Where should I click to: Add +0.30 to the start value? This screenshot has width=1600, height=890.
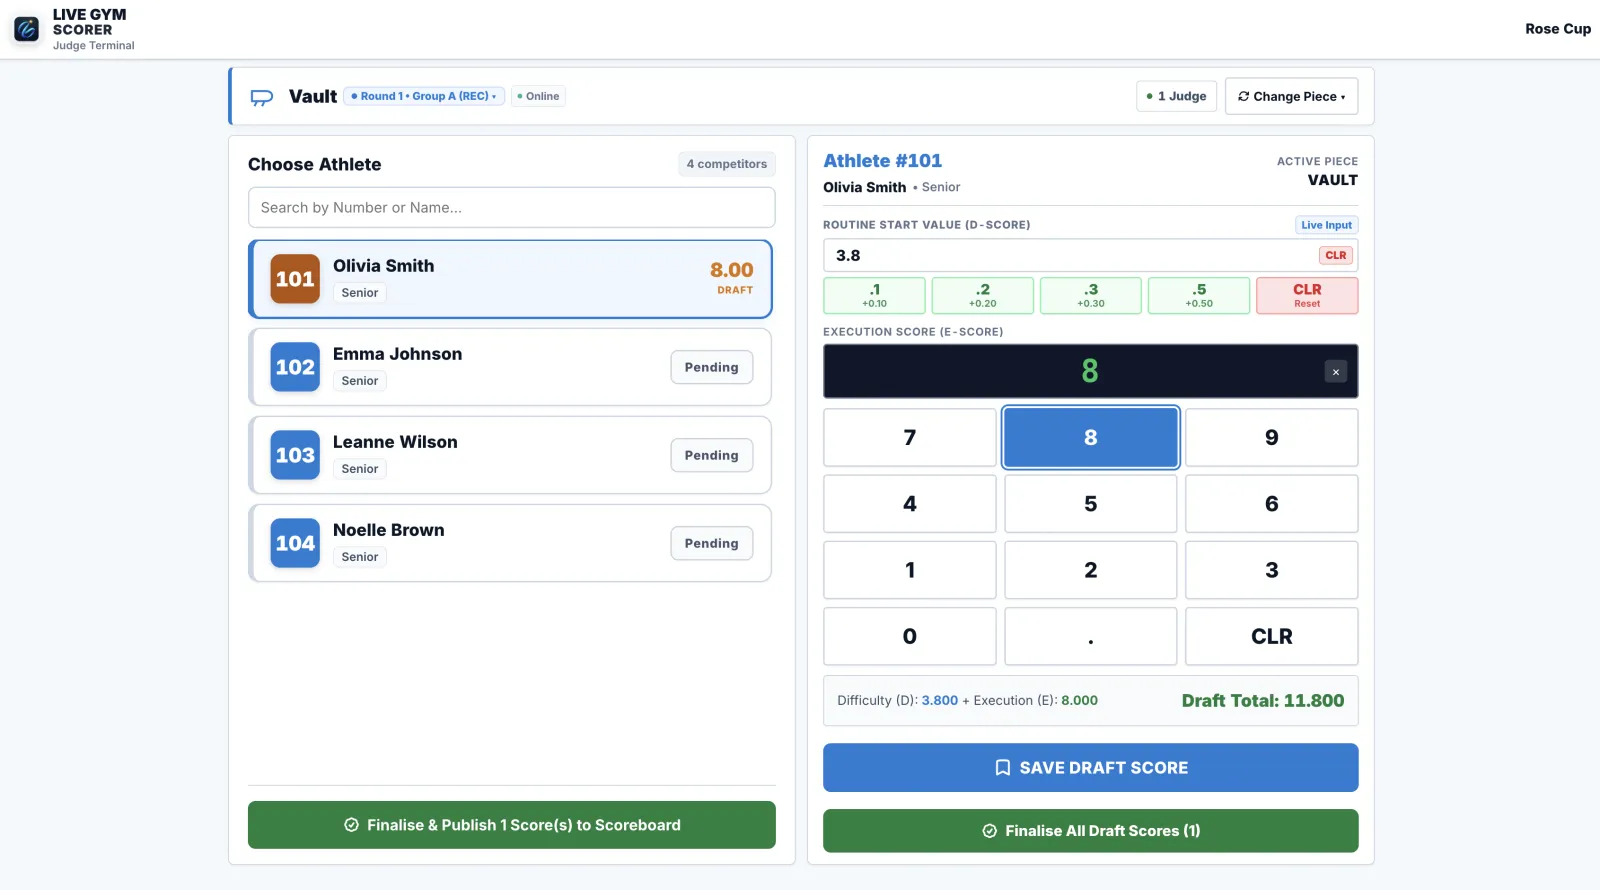click(x=1091, y=295)
